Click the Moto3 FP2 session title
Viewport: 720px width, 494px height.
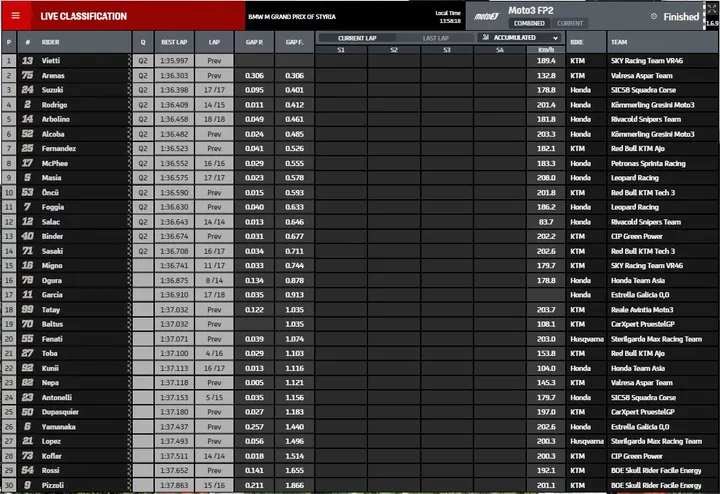pos(530,10)
